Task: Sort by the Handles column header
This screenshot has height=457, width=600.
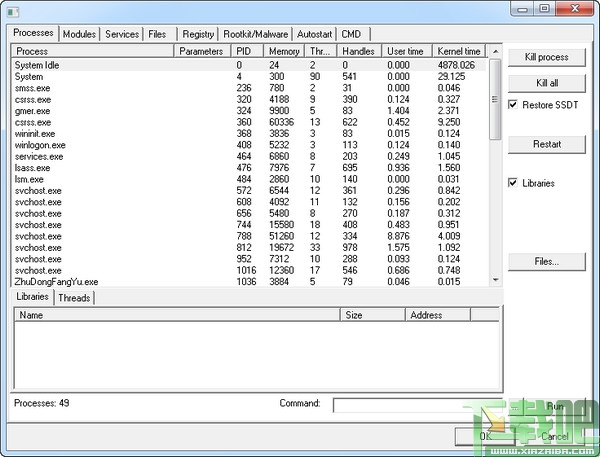Action: [359, 51]
